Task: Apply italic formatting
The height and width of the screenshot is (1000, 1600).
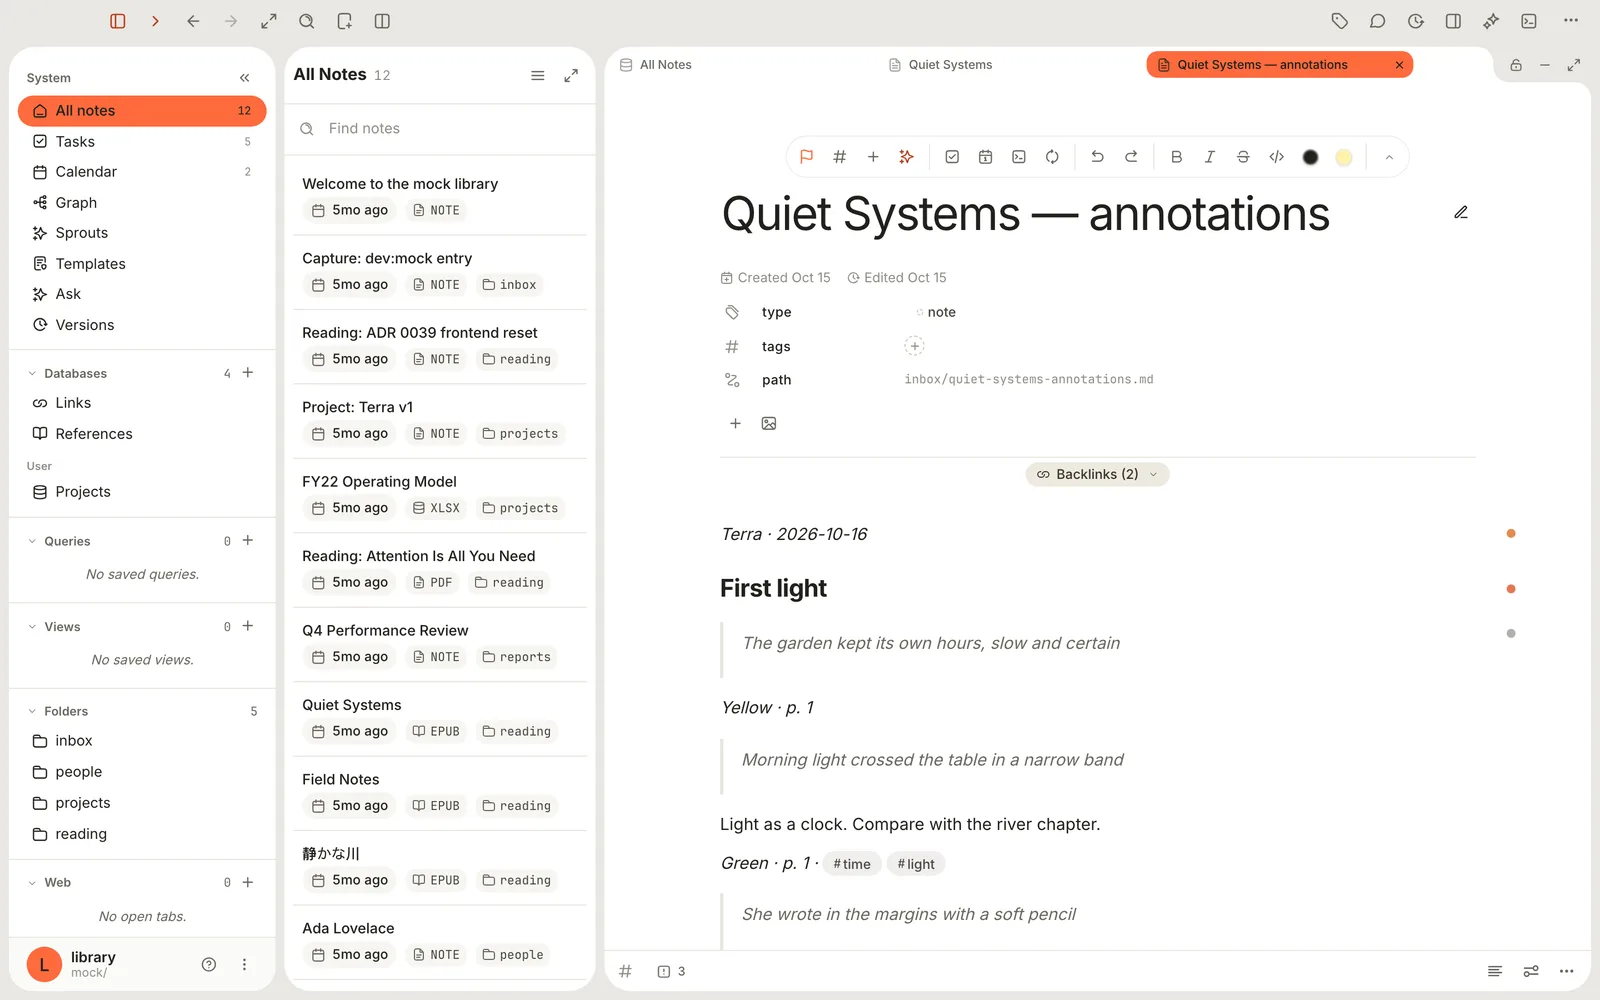Action: click(1210, 157)
